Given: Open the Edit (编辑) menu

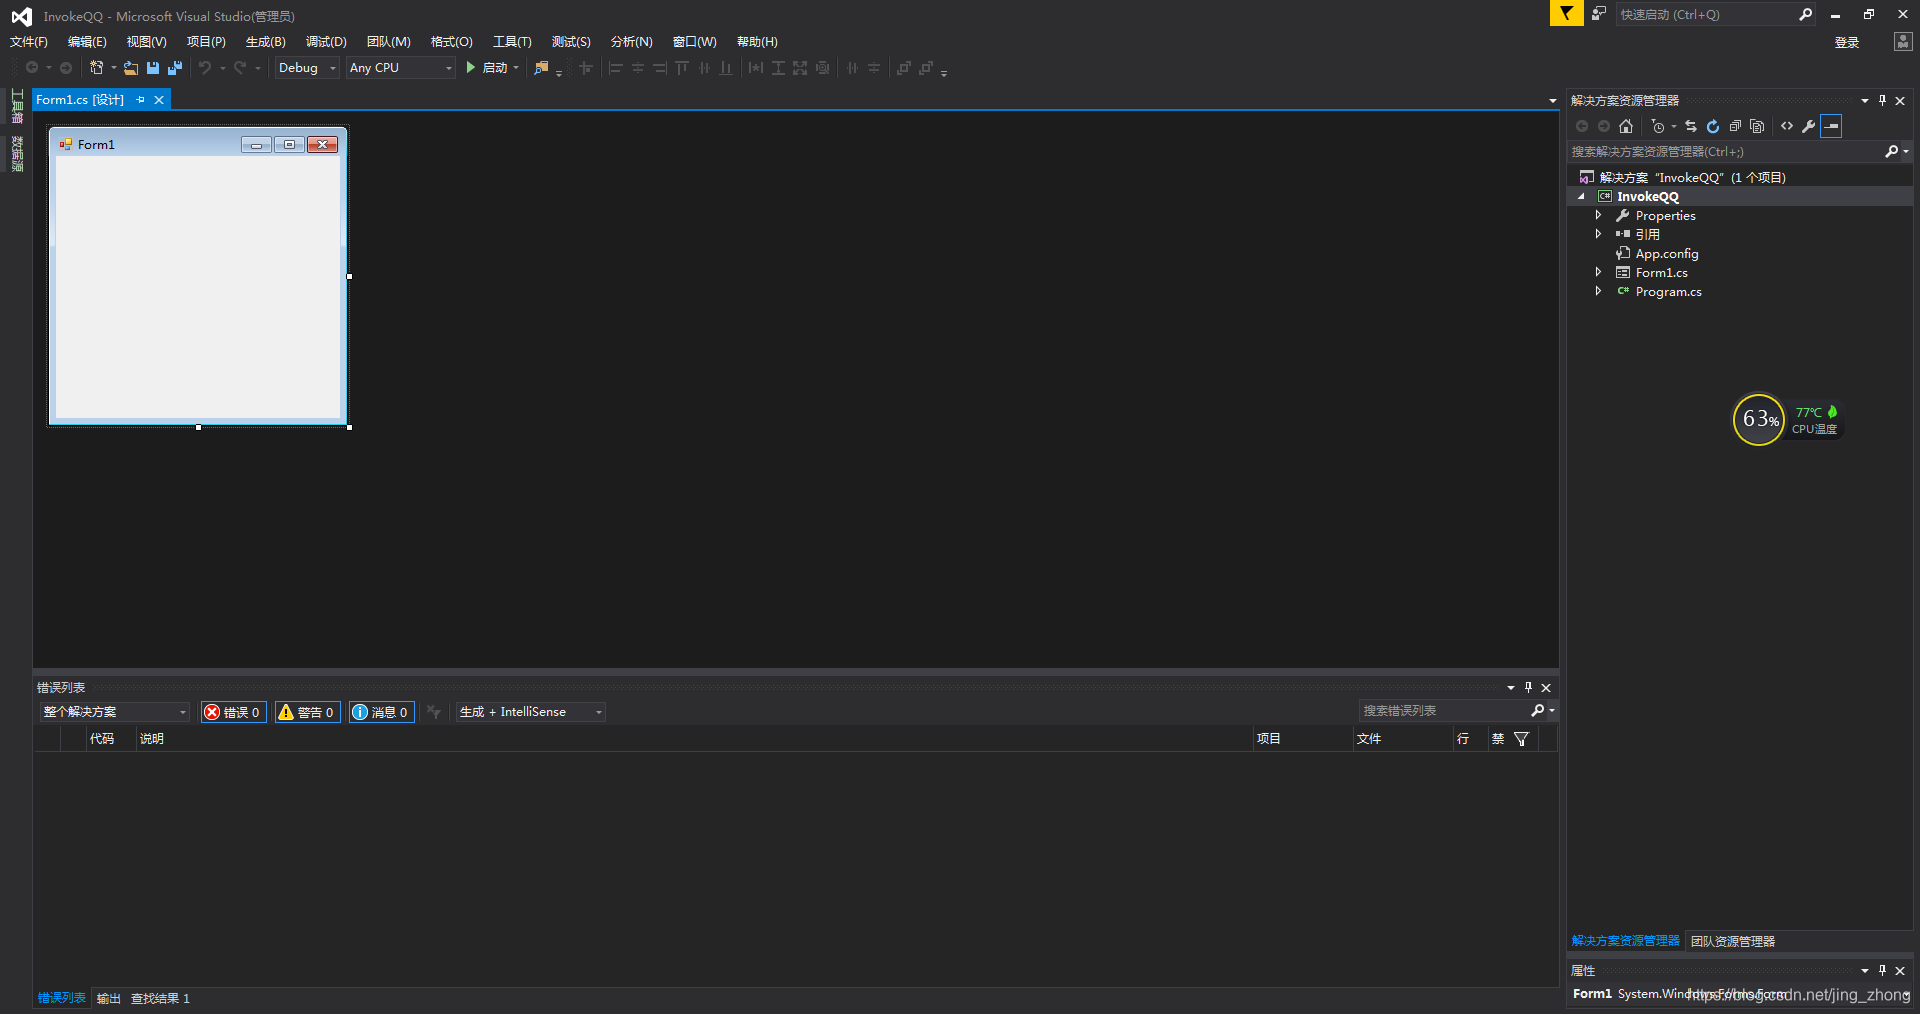Looking at the screenshot, I should pos(87,42).
